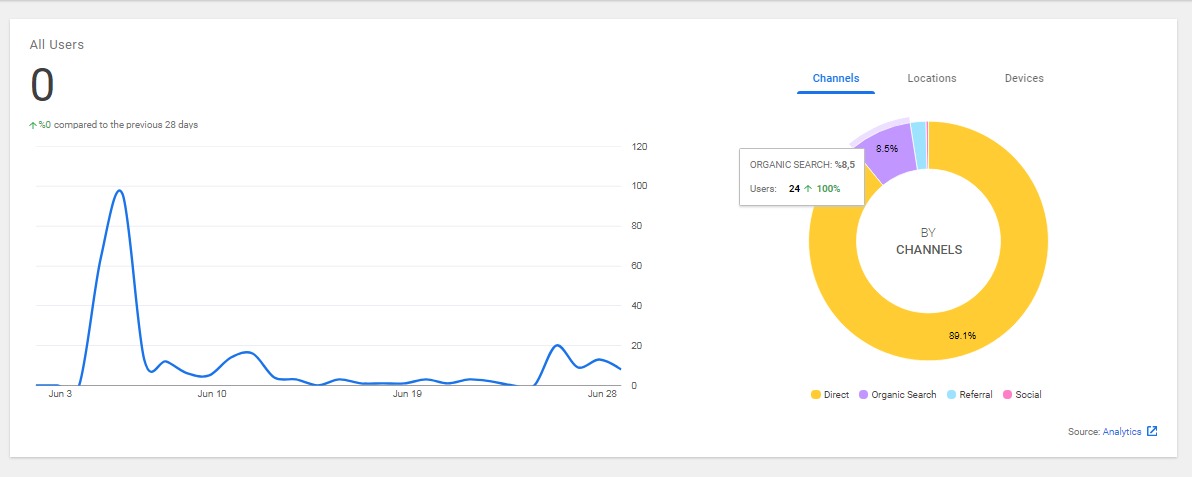Toggle the Organic Search legend purple dot
The height and width of the screenshot is (477, 1192).
pyautogui.click(x=864, y=395)
